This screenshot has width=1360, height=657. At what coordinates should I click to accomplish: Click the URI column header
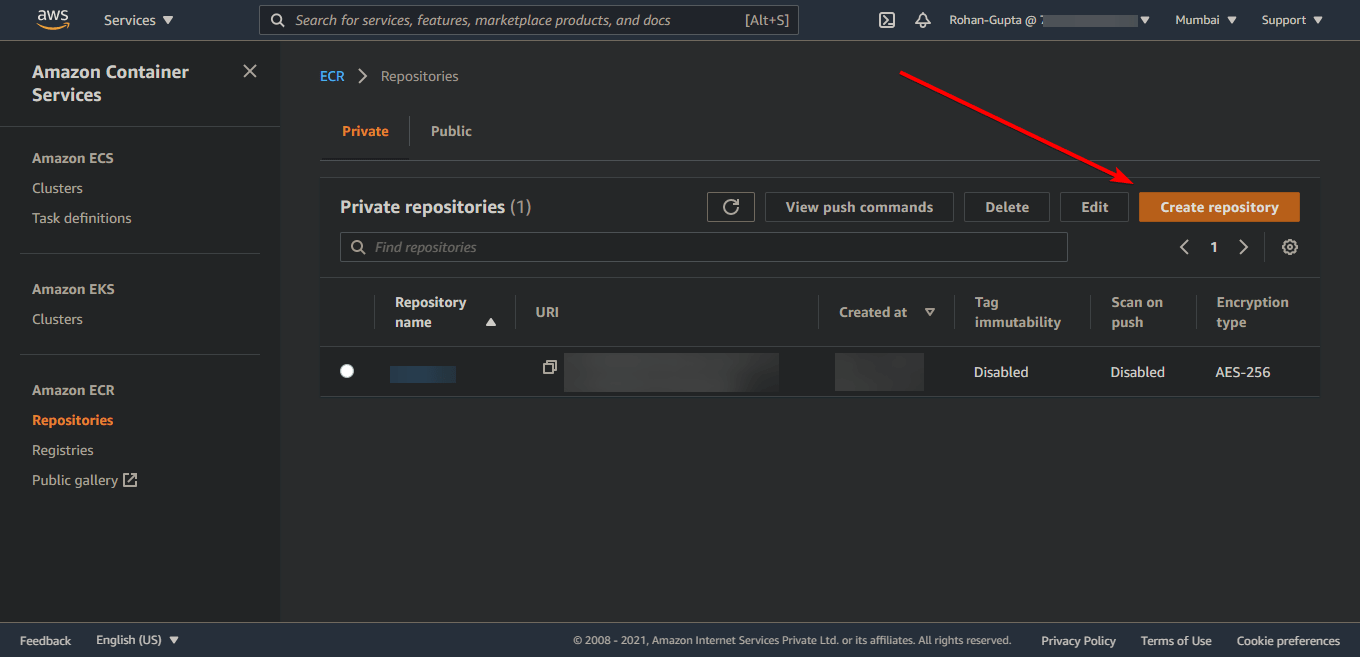[547, 312]
